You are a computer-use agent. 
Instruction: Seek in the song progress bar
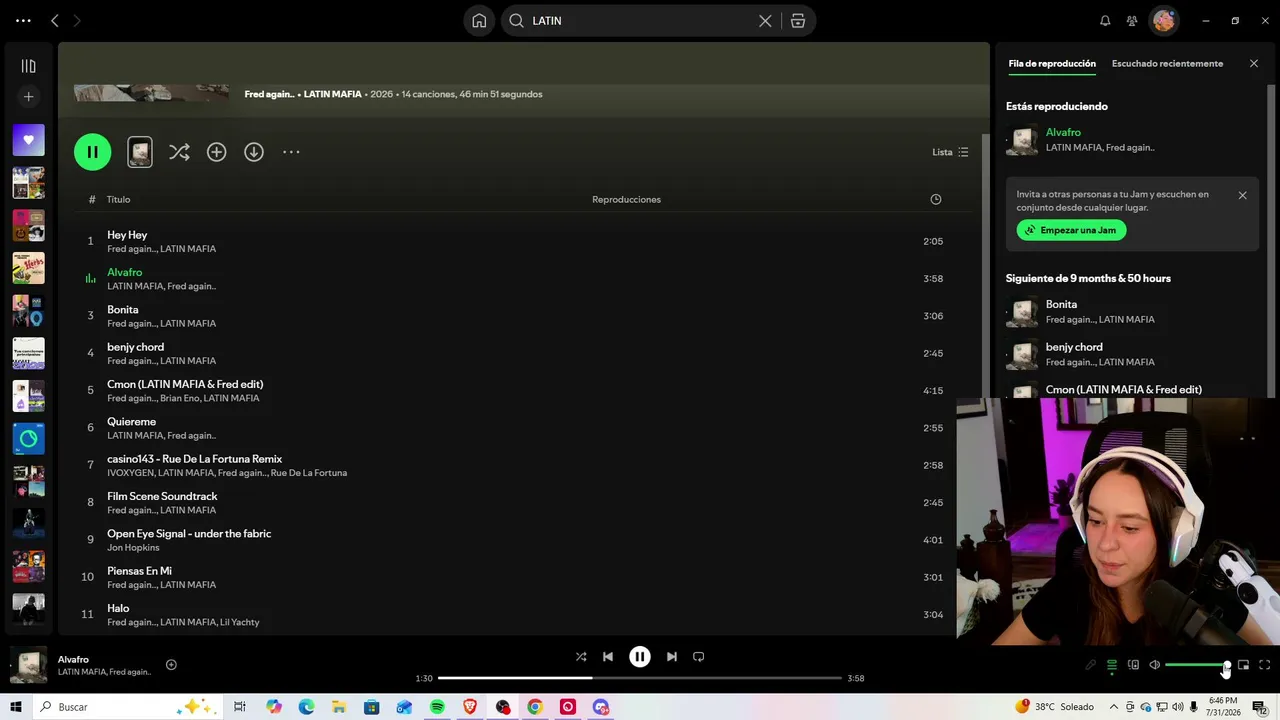pos(640,678)
